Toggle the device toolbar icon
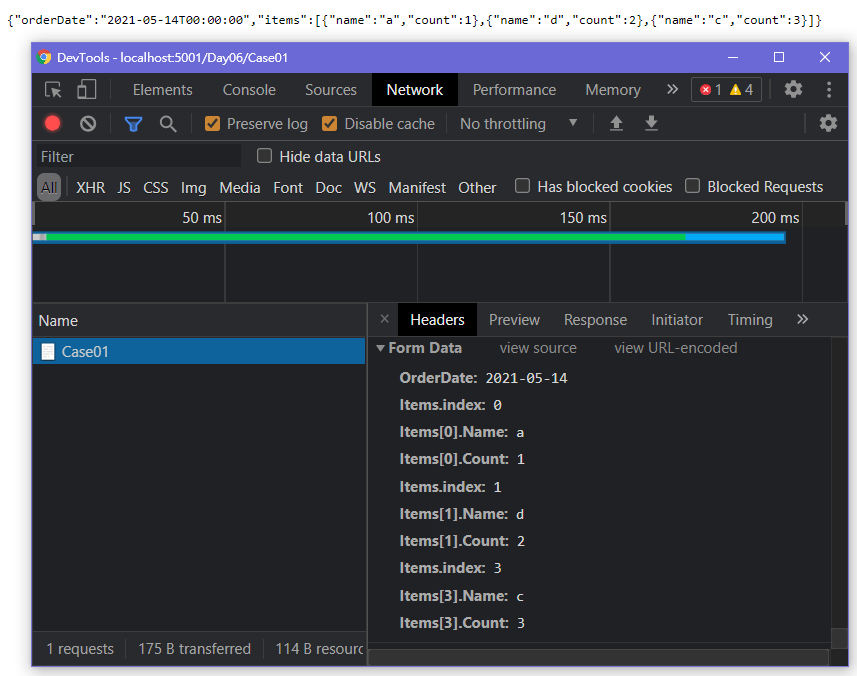 (86, 90)
